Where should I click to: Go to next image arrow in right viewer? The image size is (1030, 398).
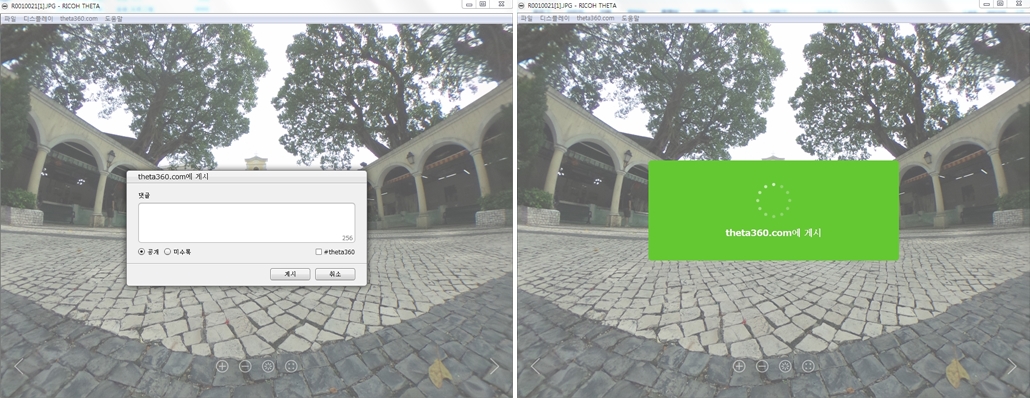point(1012,366)
